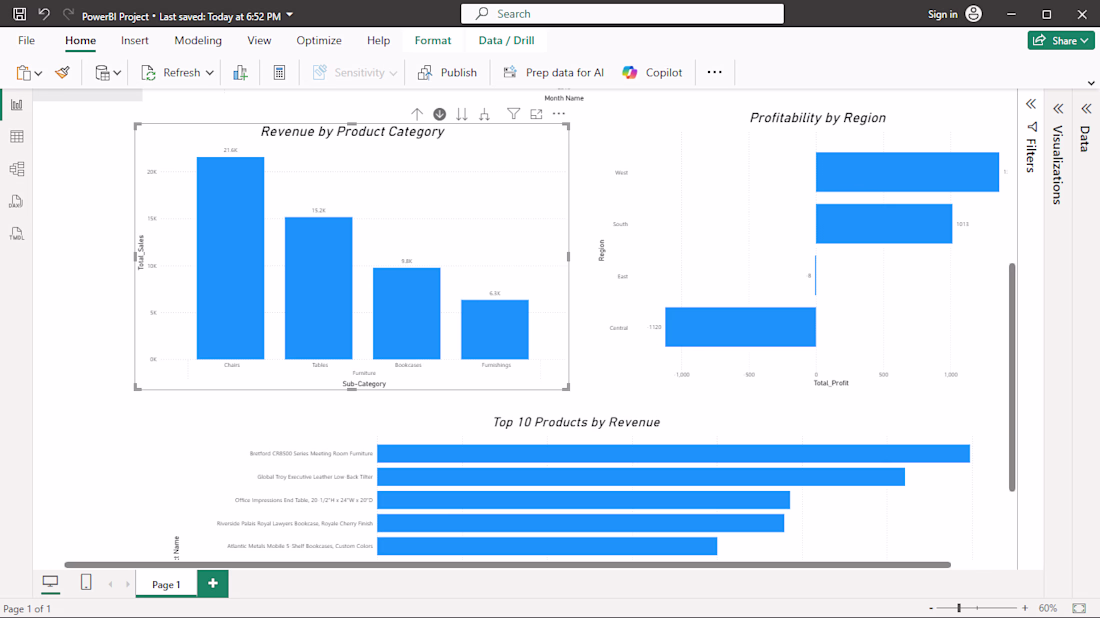Image resolution: width=1100 pixels, height=618 pixels.
Task: Open the title bar file name dropdown
Action: [x=290, y=15]
